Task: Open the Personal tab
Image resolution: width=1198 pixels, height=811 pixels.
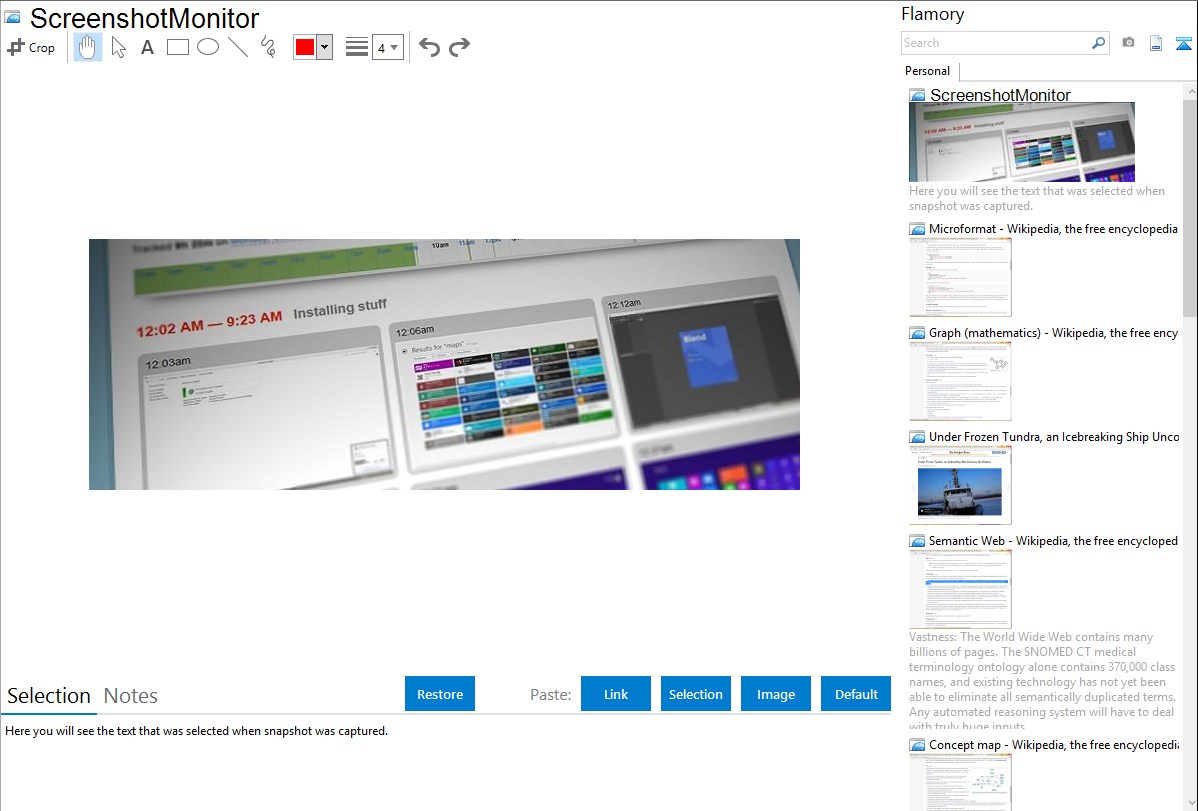Action: click(x=927, y=70)
